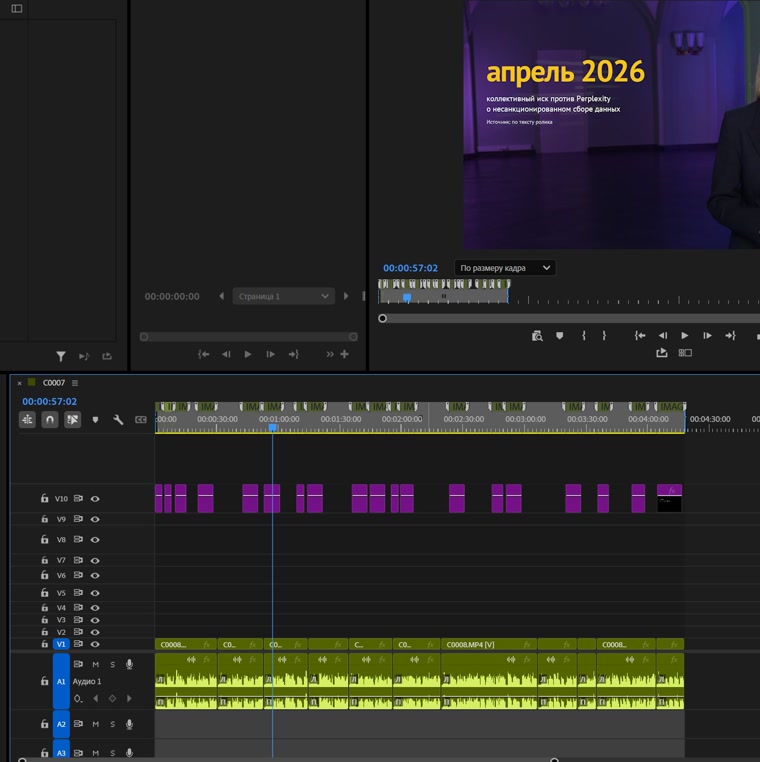Go to In point in Program monitor
The width and height of the screenshot is (760, 762).
click(640, 336)
